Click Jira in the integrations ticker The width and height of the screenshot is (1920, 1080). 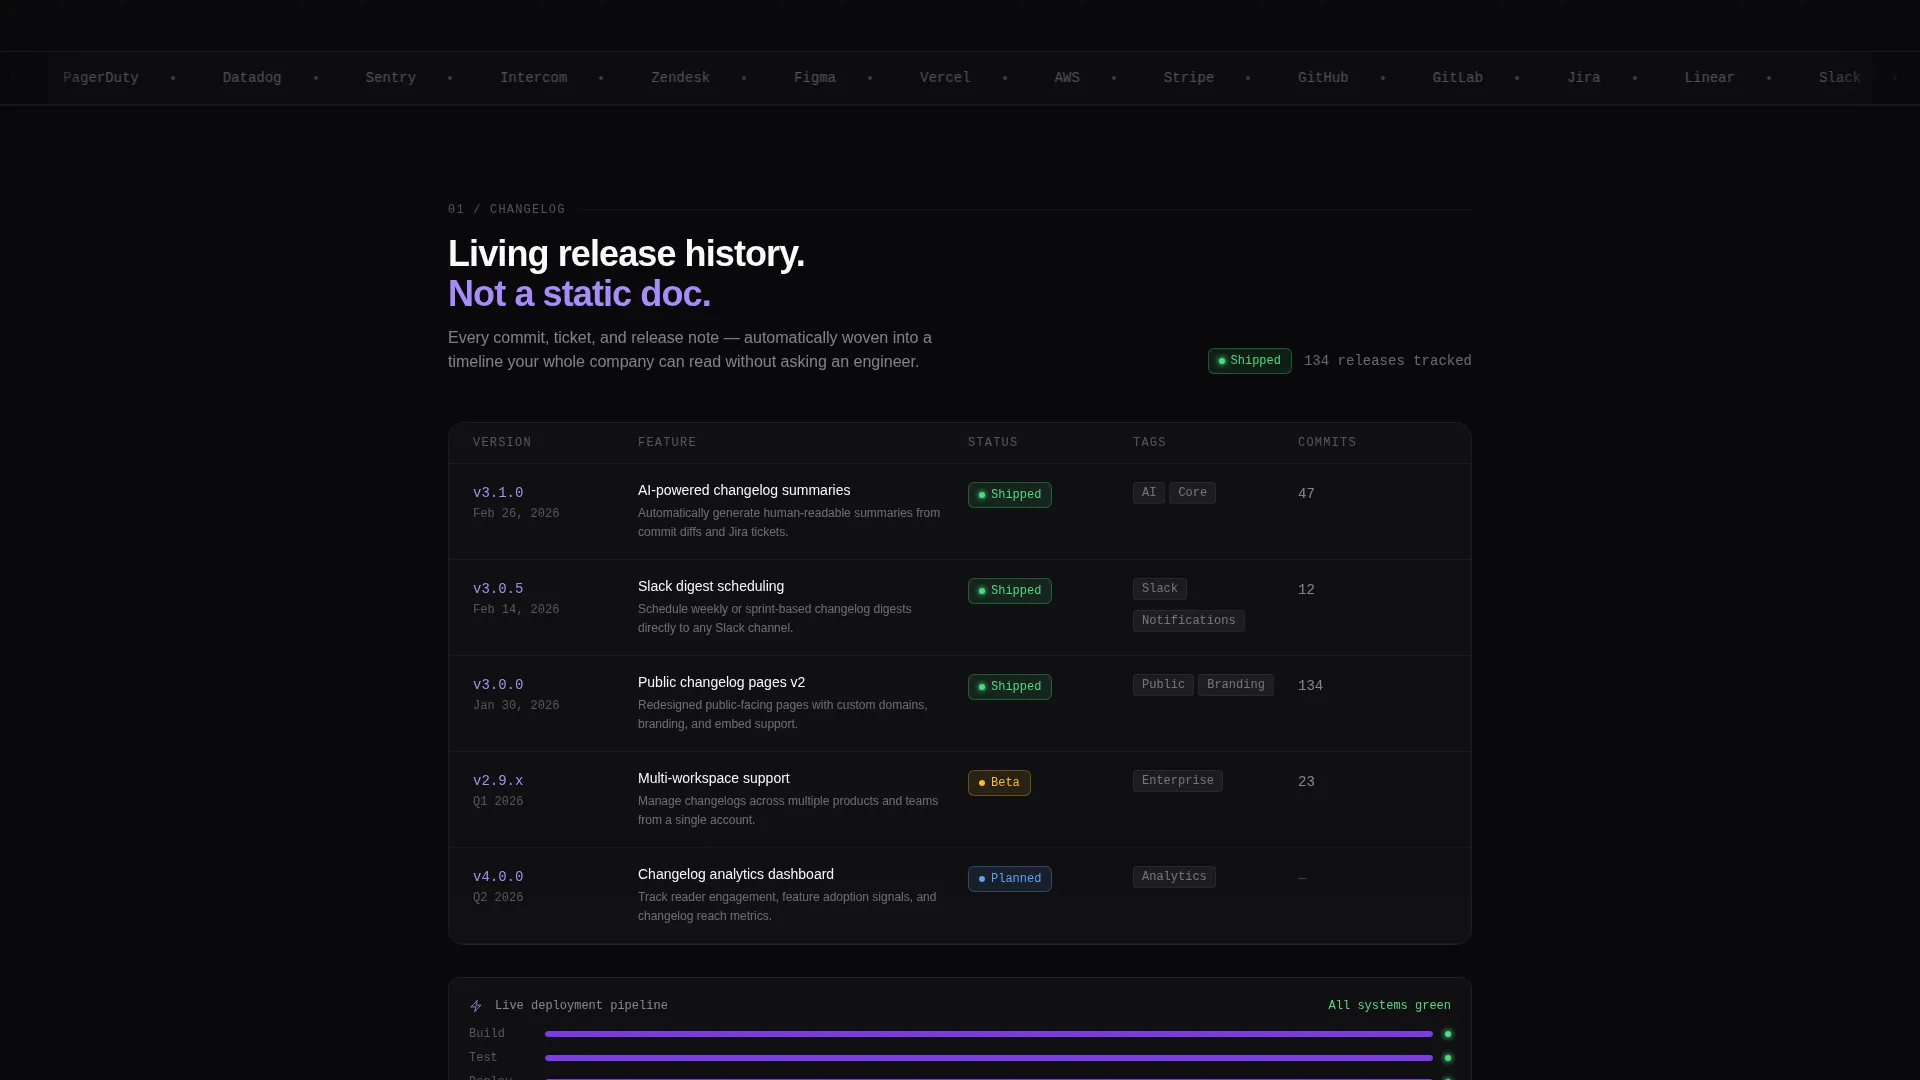click(x=1584, y=78)
